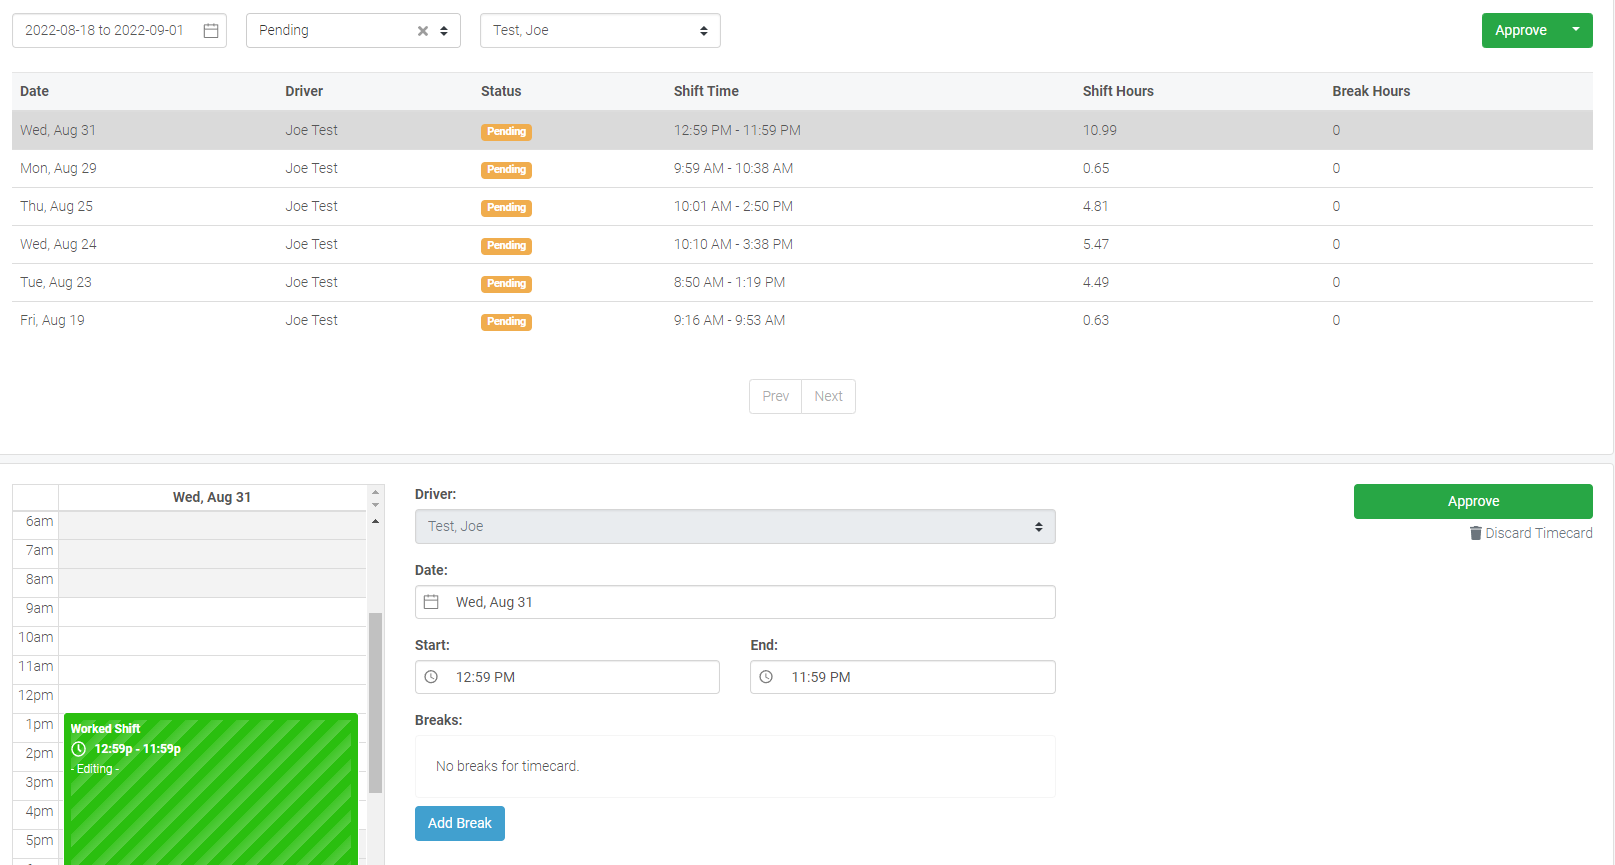Click the Prev pagination button

(x=775, y=396)
